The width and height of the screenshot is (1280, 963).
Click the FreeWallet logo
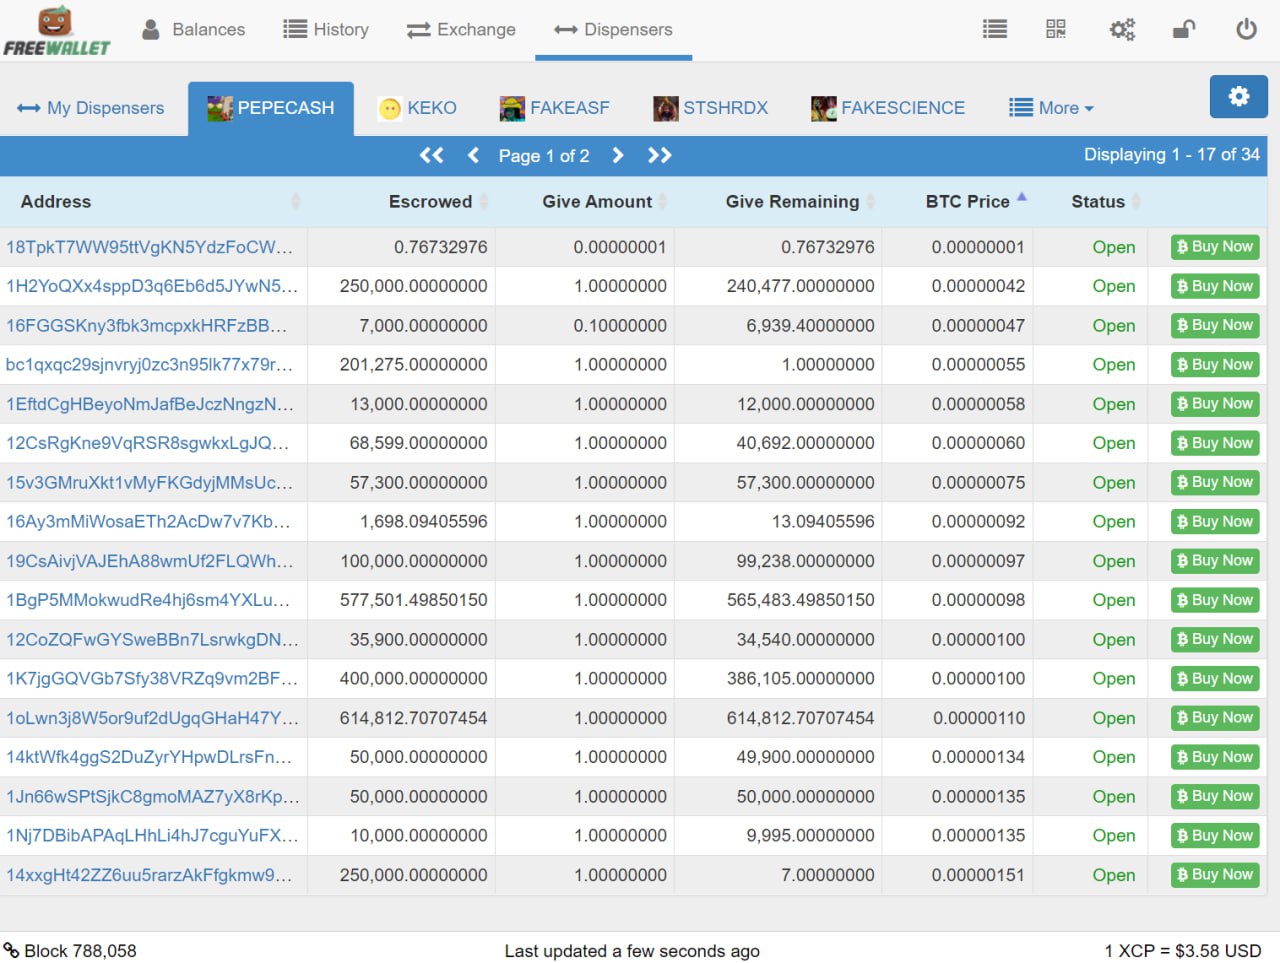click(57, 31)
